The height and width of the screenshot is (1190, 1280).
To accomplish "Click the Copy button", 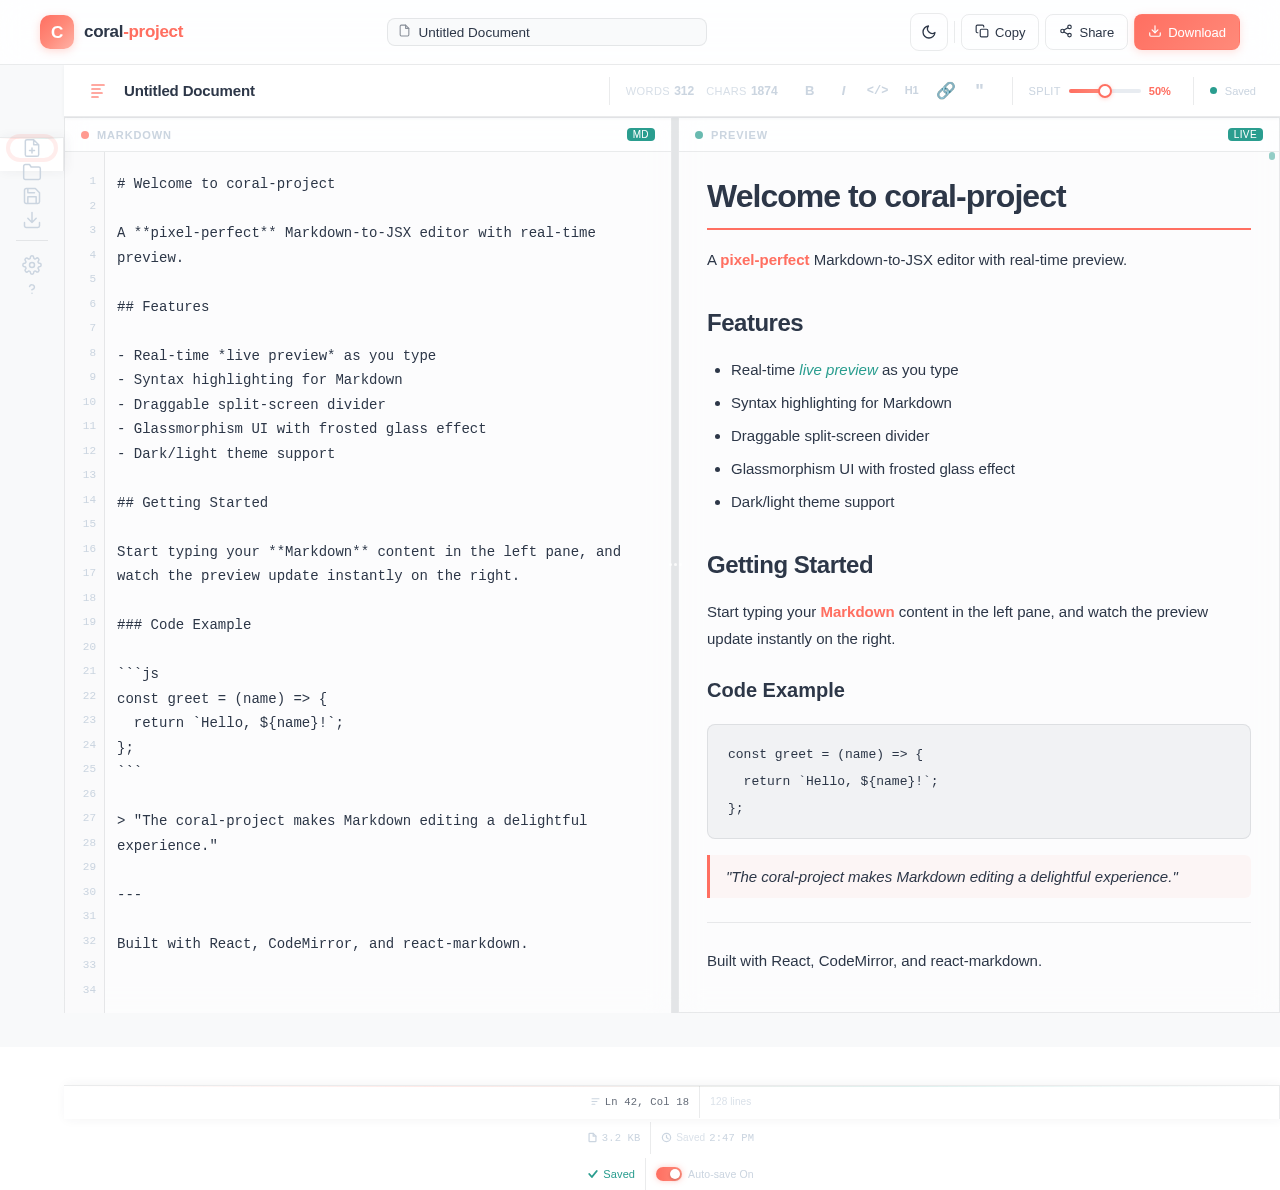I will (1000, 32).
